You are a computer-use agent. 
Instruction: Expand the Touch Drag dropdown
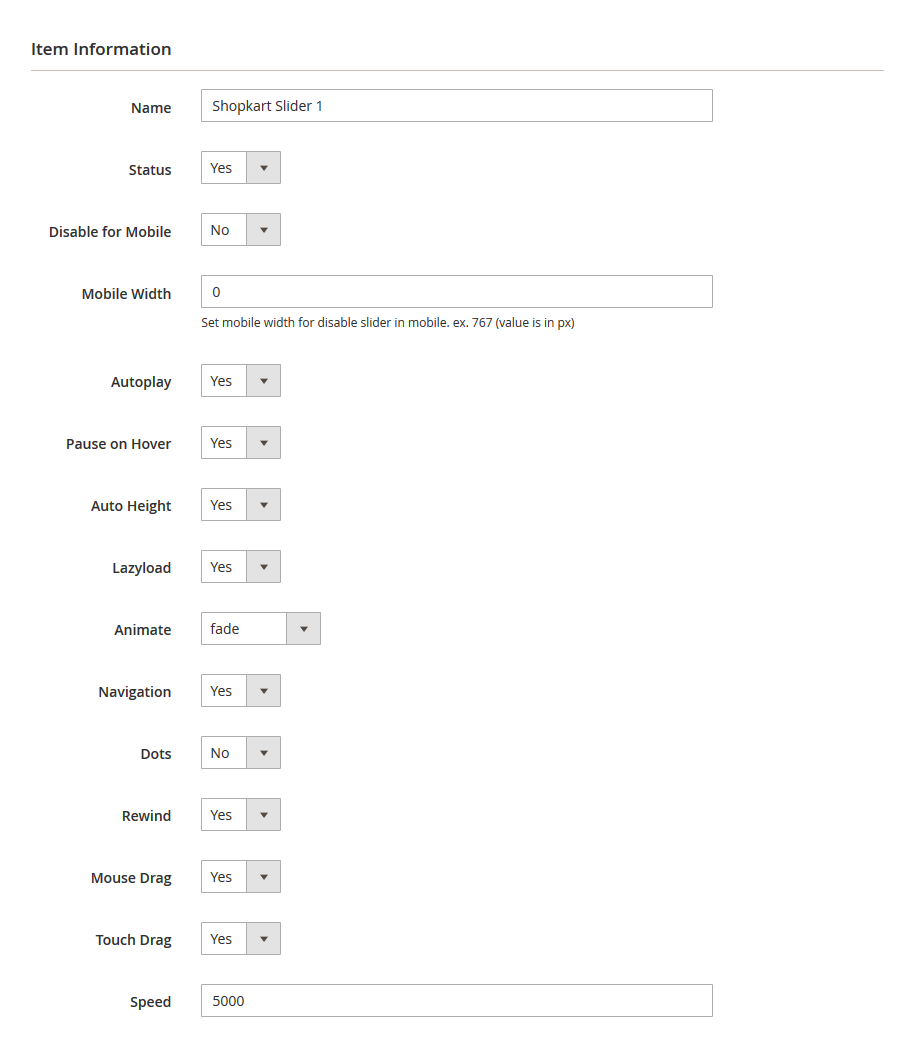coord(241,939)
